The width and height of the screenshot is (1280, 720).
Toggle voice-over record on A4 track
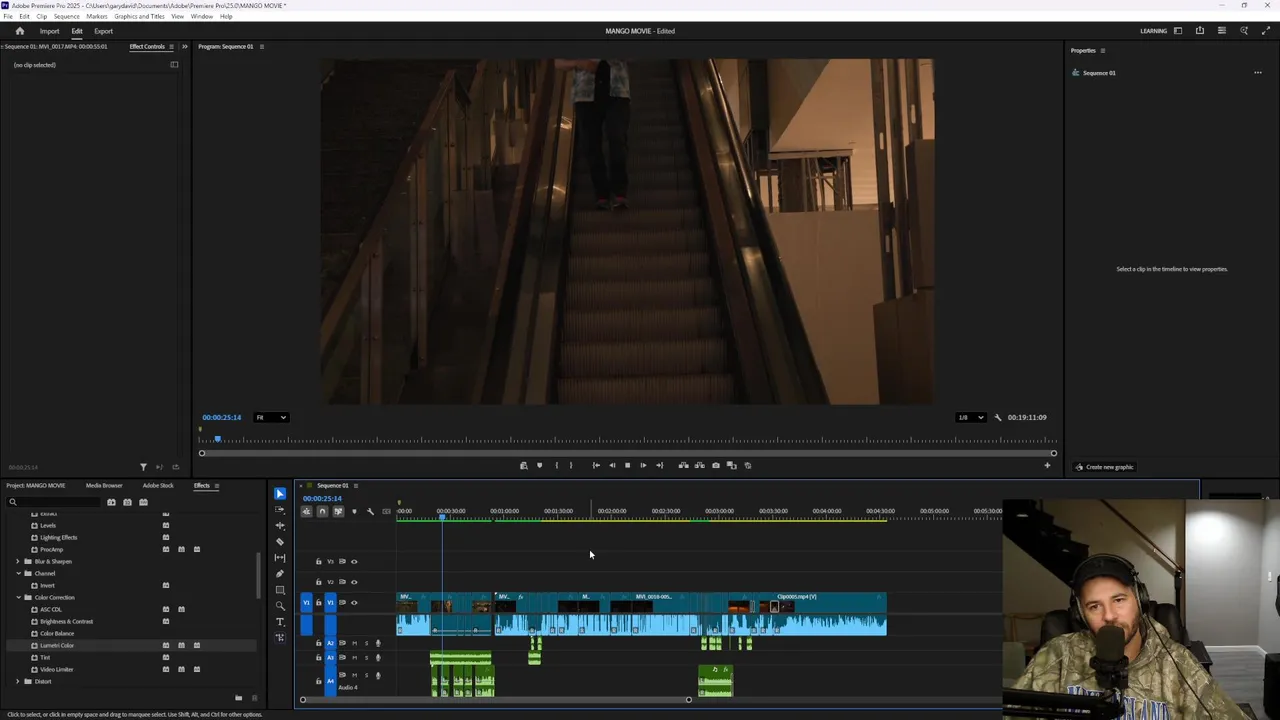tap(378, 675)
